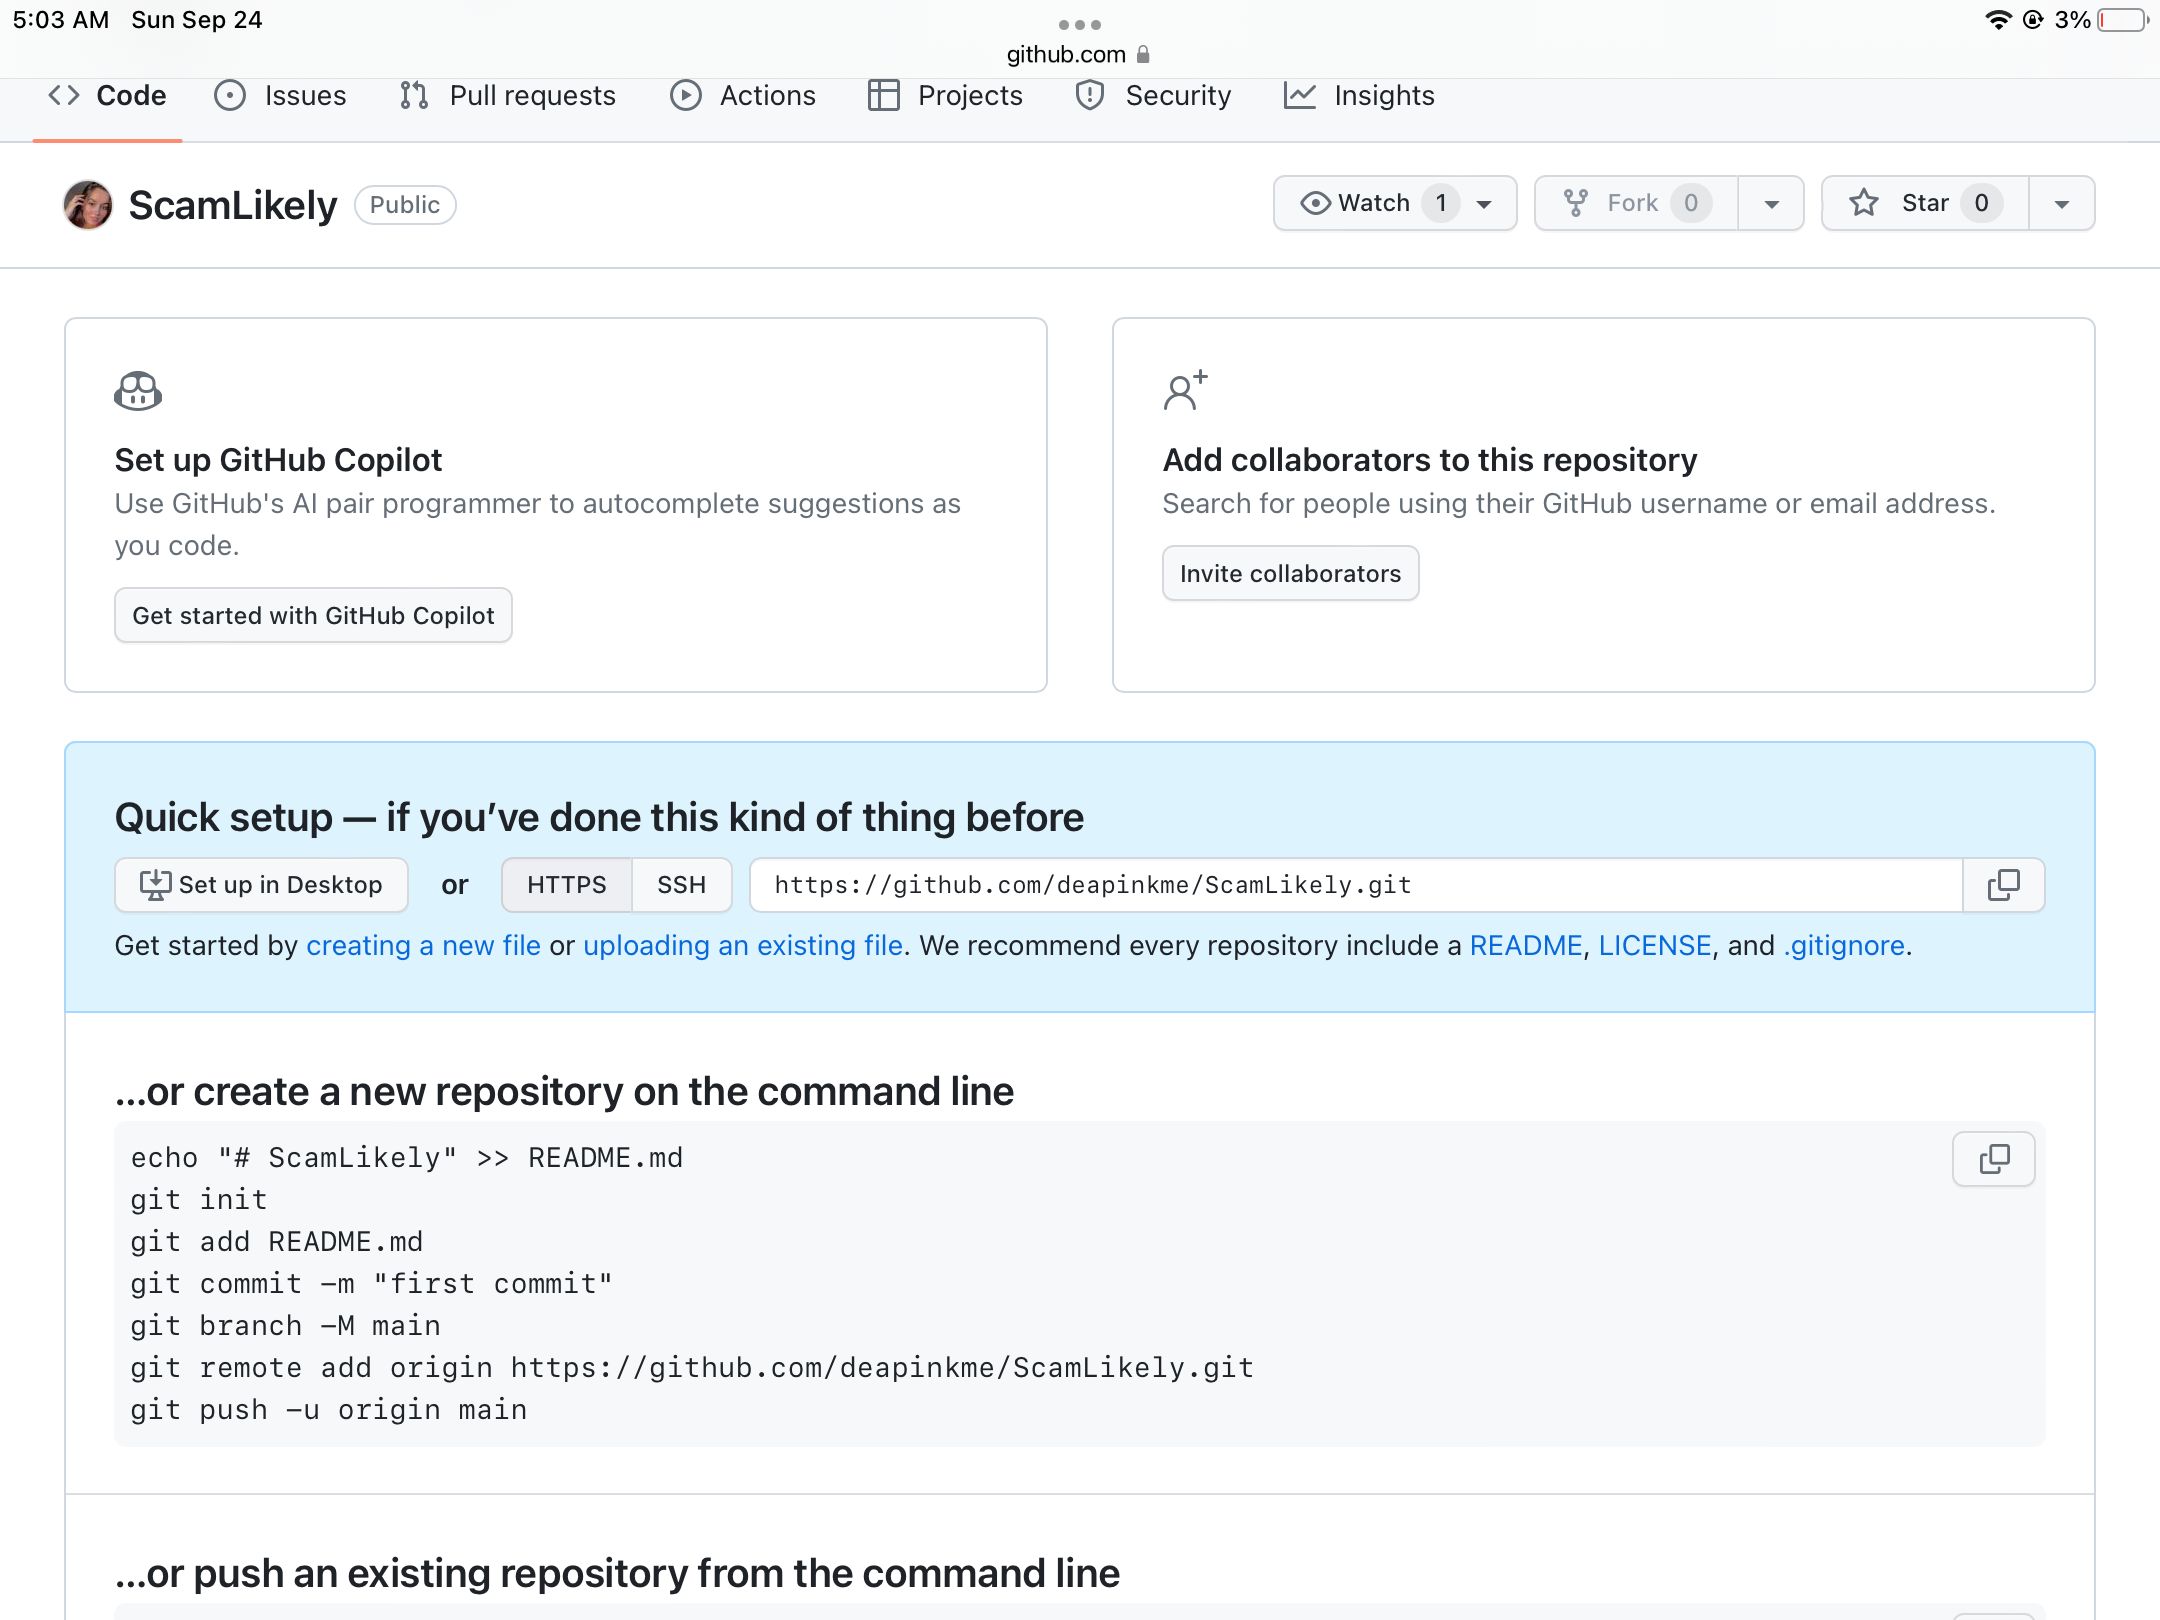This screenshot has height=1620, width=2160.
Task: Open the Code tab
Action: click(107, 96)
